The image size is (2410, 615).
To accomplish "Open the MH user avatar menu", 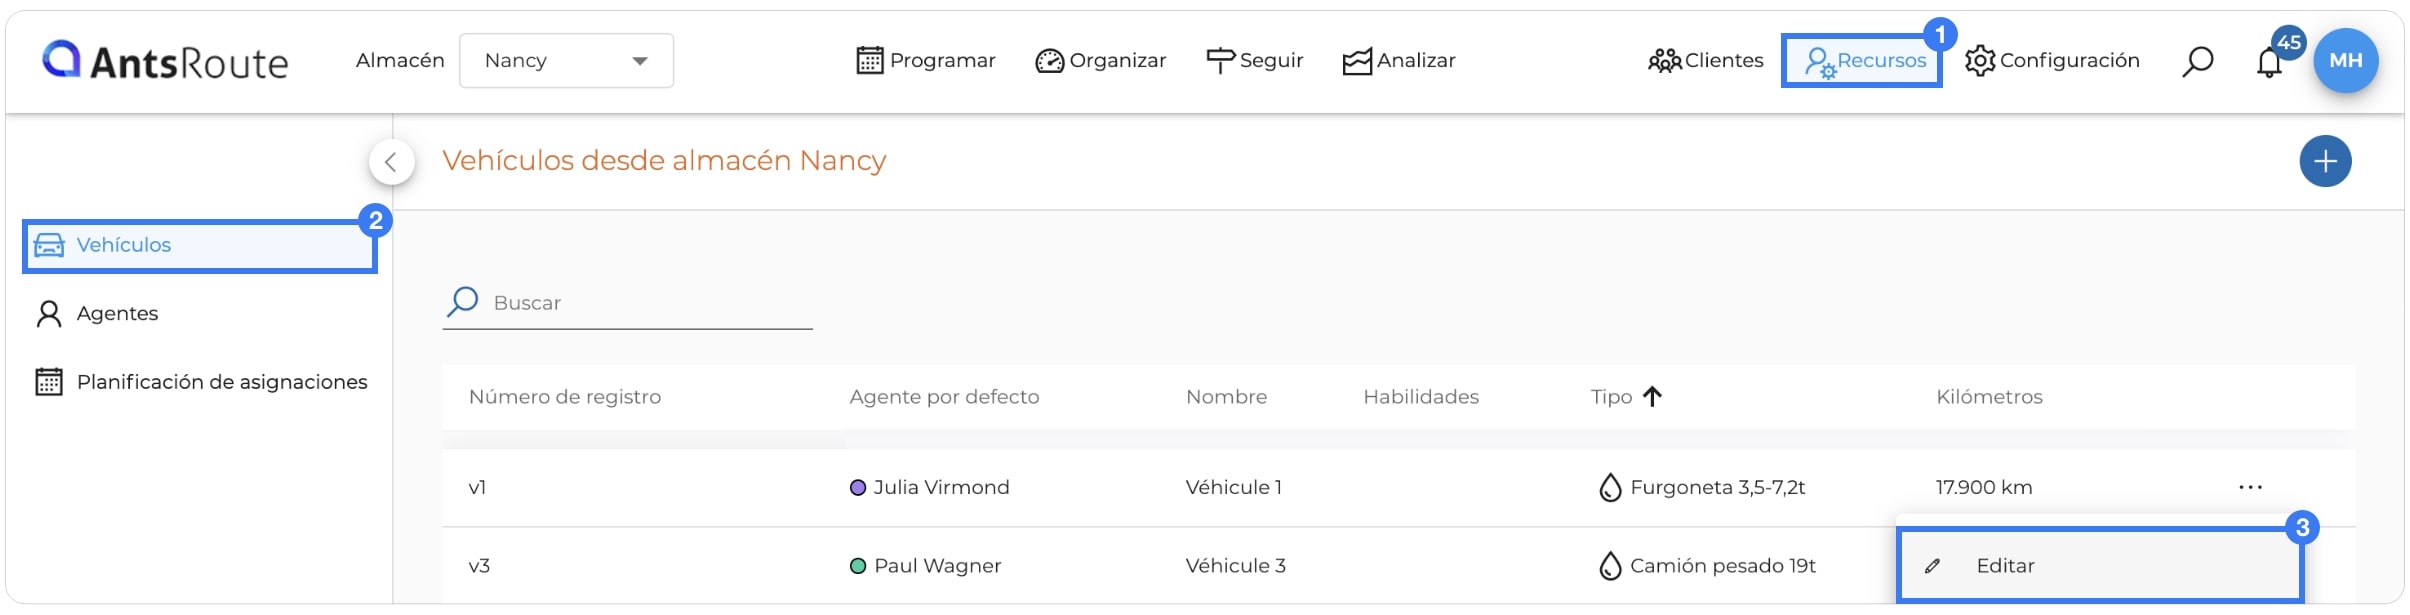I will click(2345, 60).
